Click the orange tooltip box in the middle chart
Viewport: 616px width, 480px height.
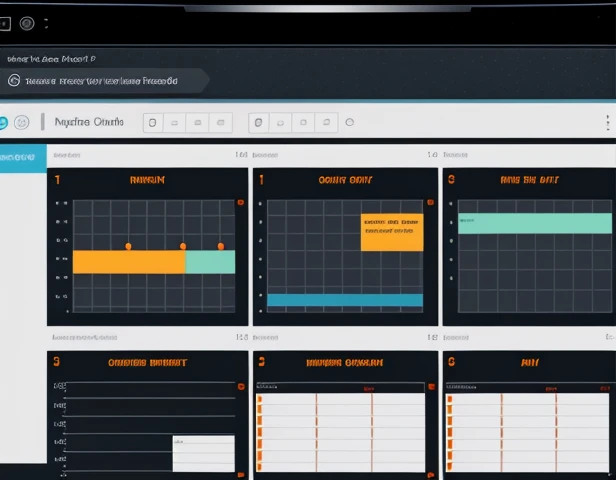click(x=392, y=231)
